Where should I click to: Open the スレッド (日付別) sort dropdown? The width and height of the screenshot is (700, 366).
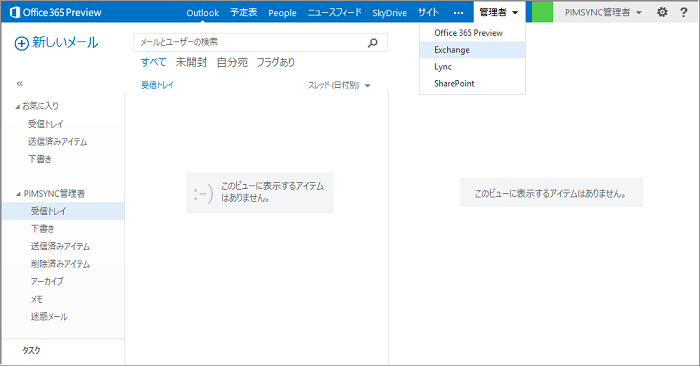click(x=339, y=85)
